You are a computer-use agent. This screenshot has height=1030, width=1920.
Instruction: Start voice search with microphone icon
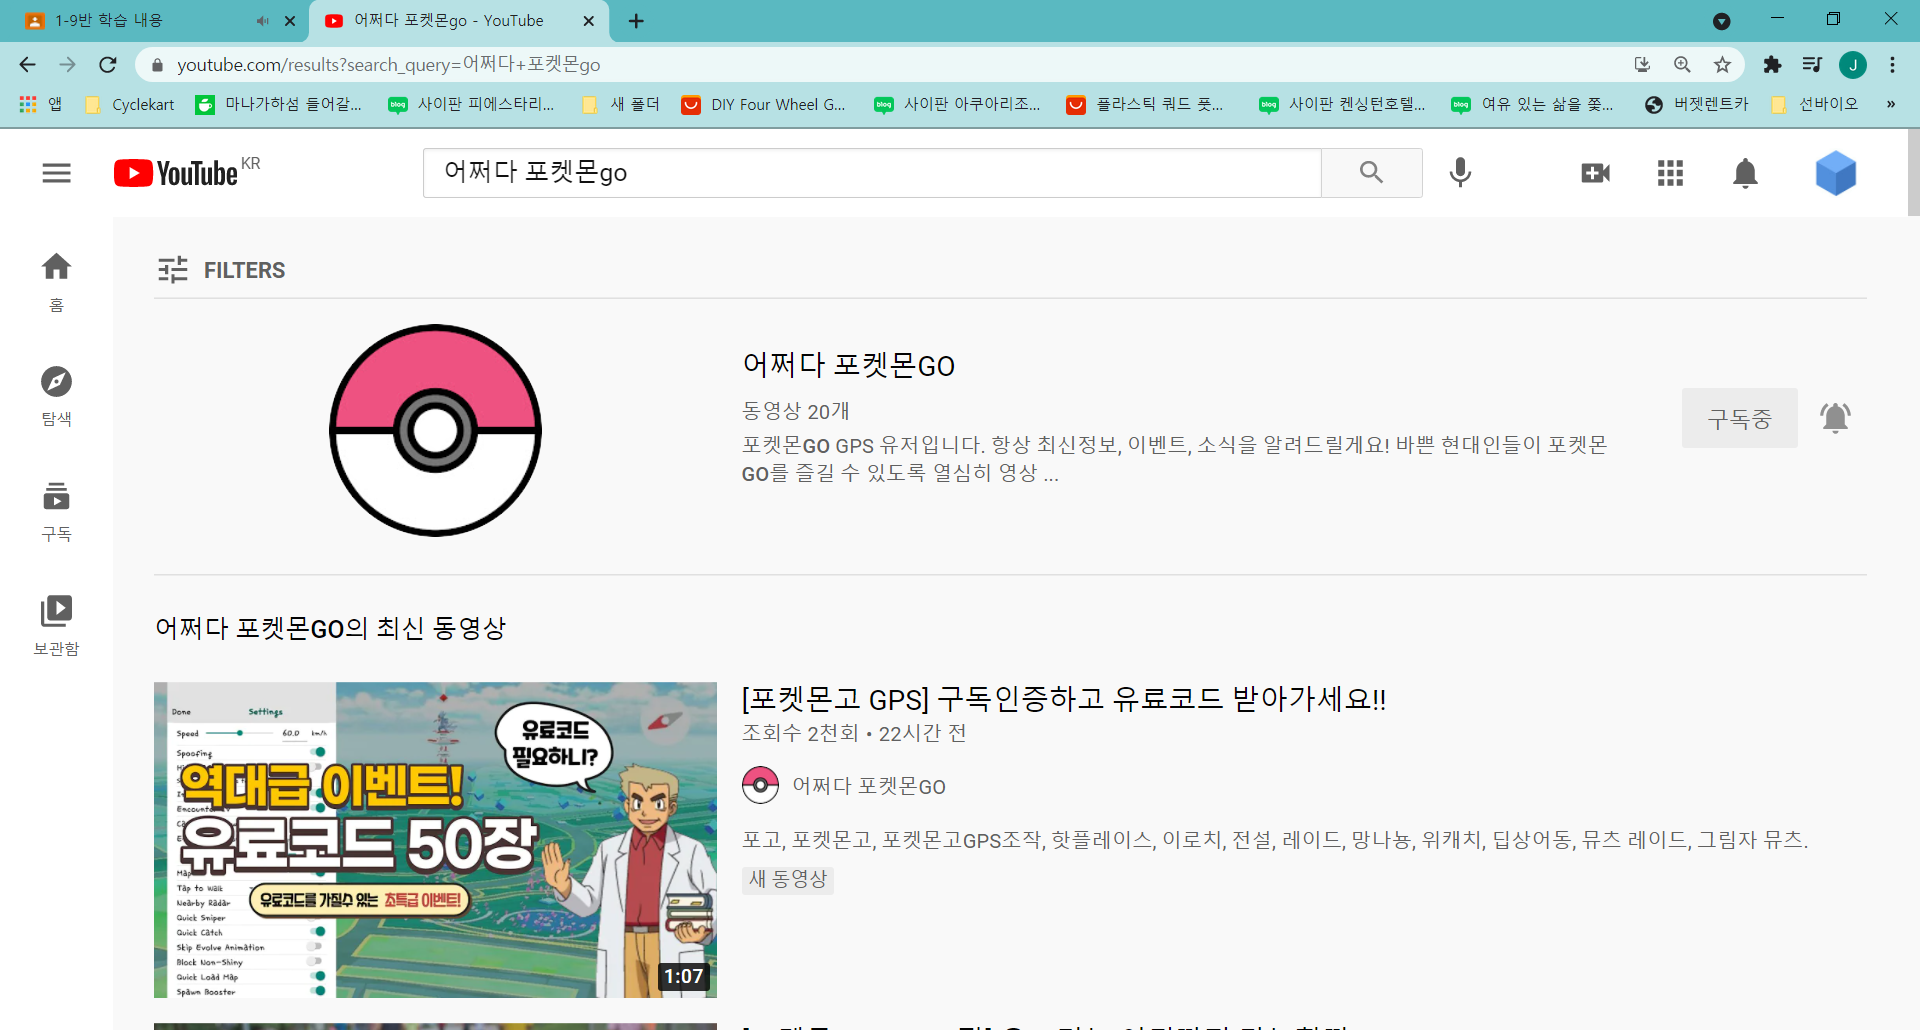(1460, 173)
